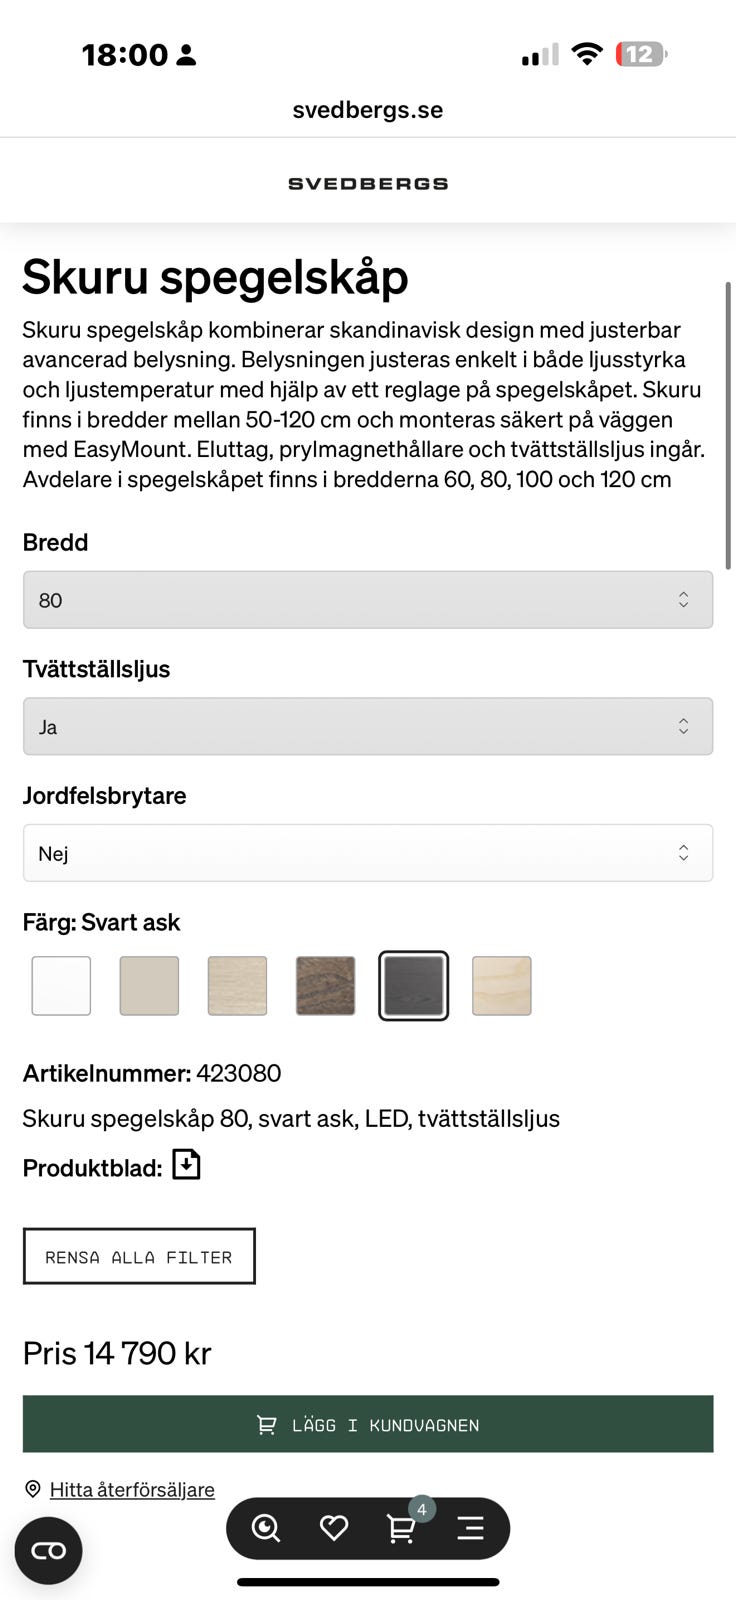Viewport: 736px width, 1600px height.
Task: Click the cart icon inside the green button
Action: (266, 1423)
